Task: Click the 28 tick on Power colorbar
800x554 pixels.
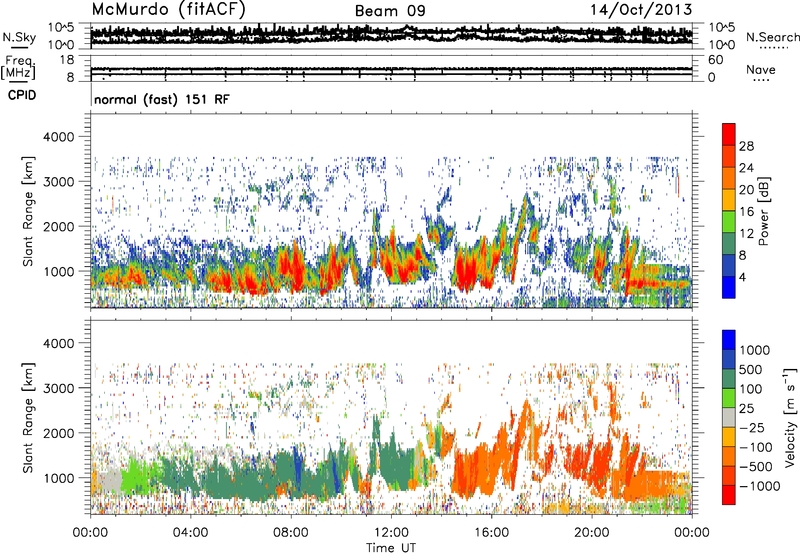Action: [x=746, y=146]
